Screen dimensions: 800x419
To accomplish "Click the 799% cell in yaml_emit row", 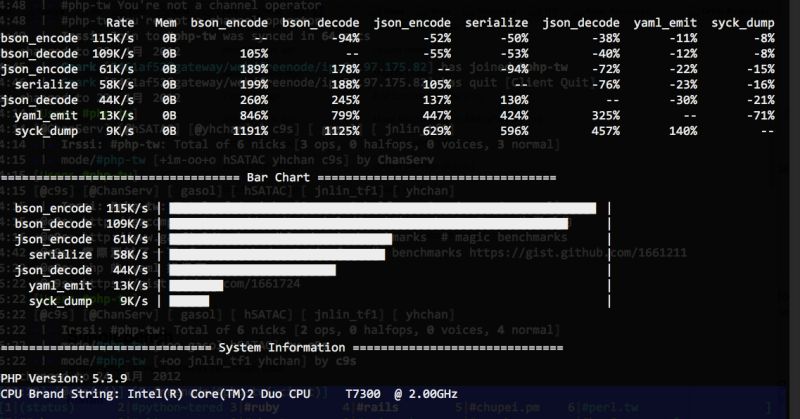I will [345, 116].
